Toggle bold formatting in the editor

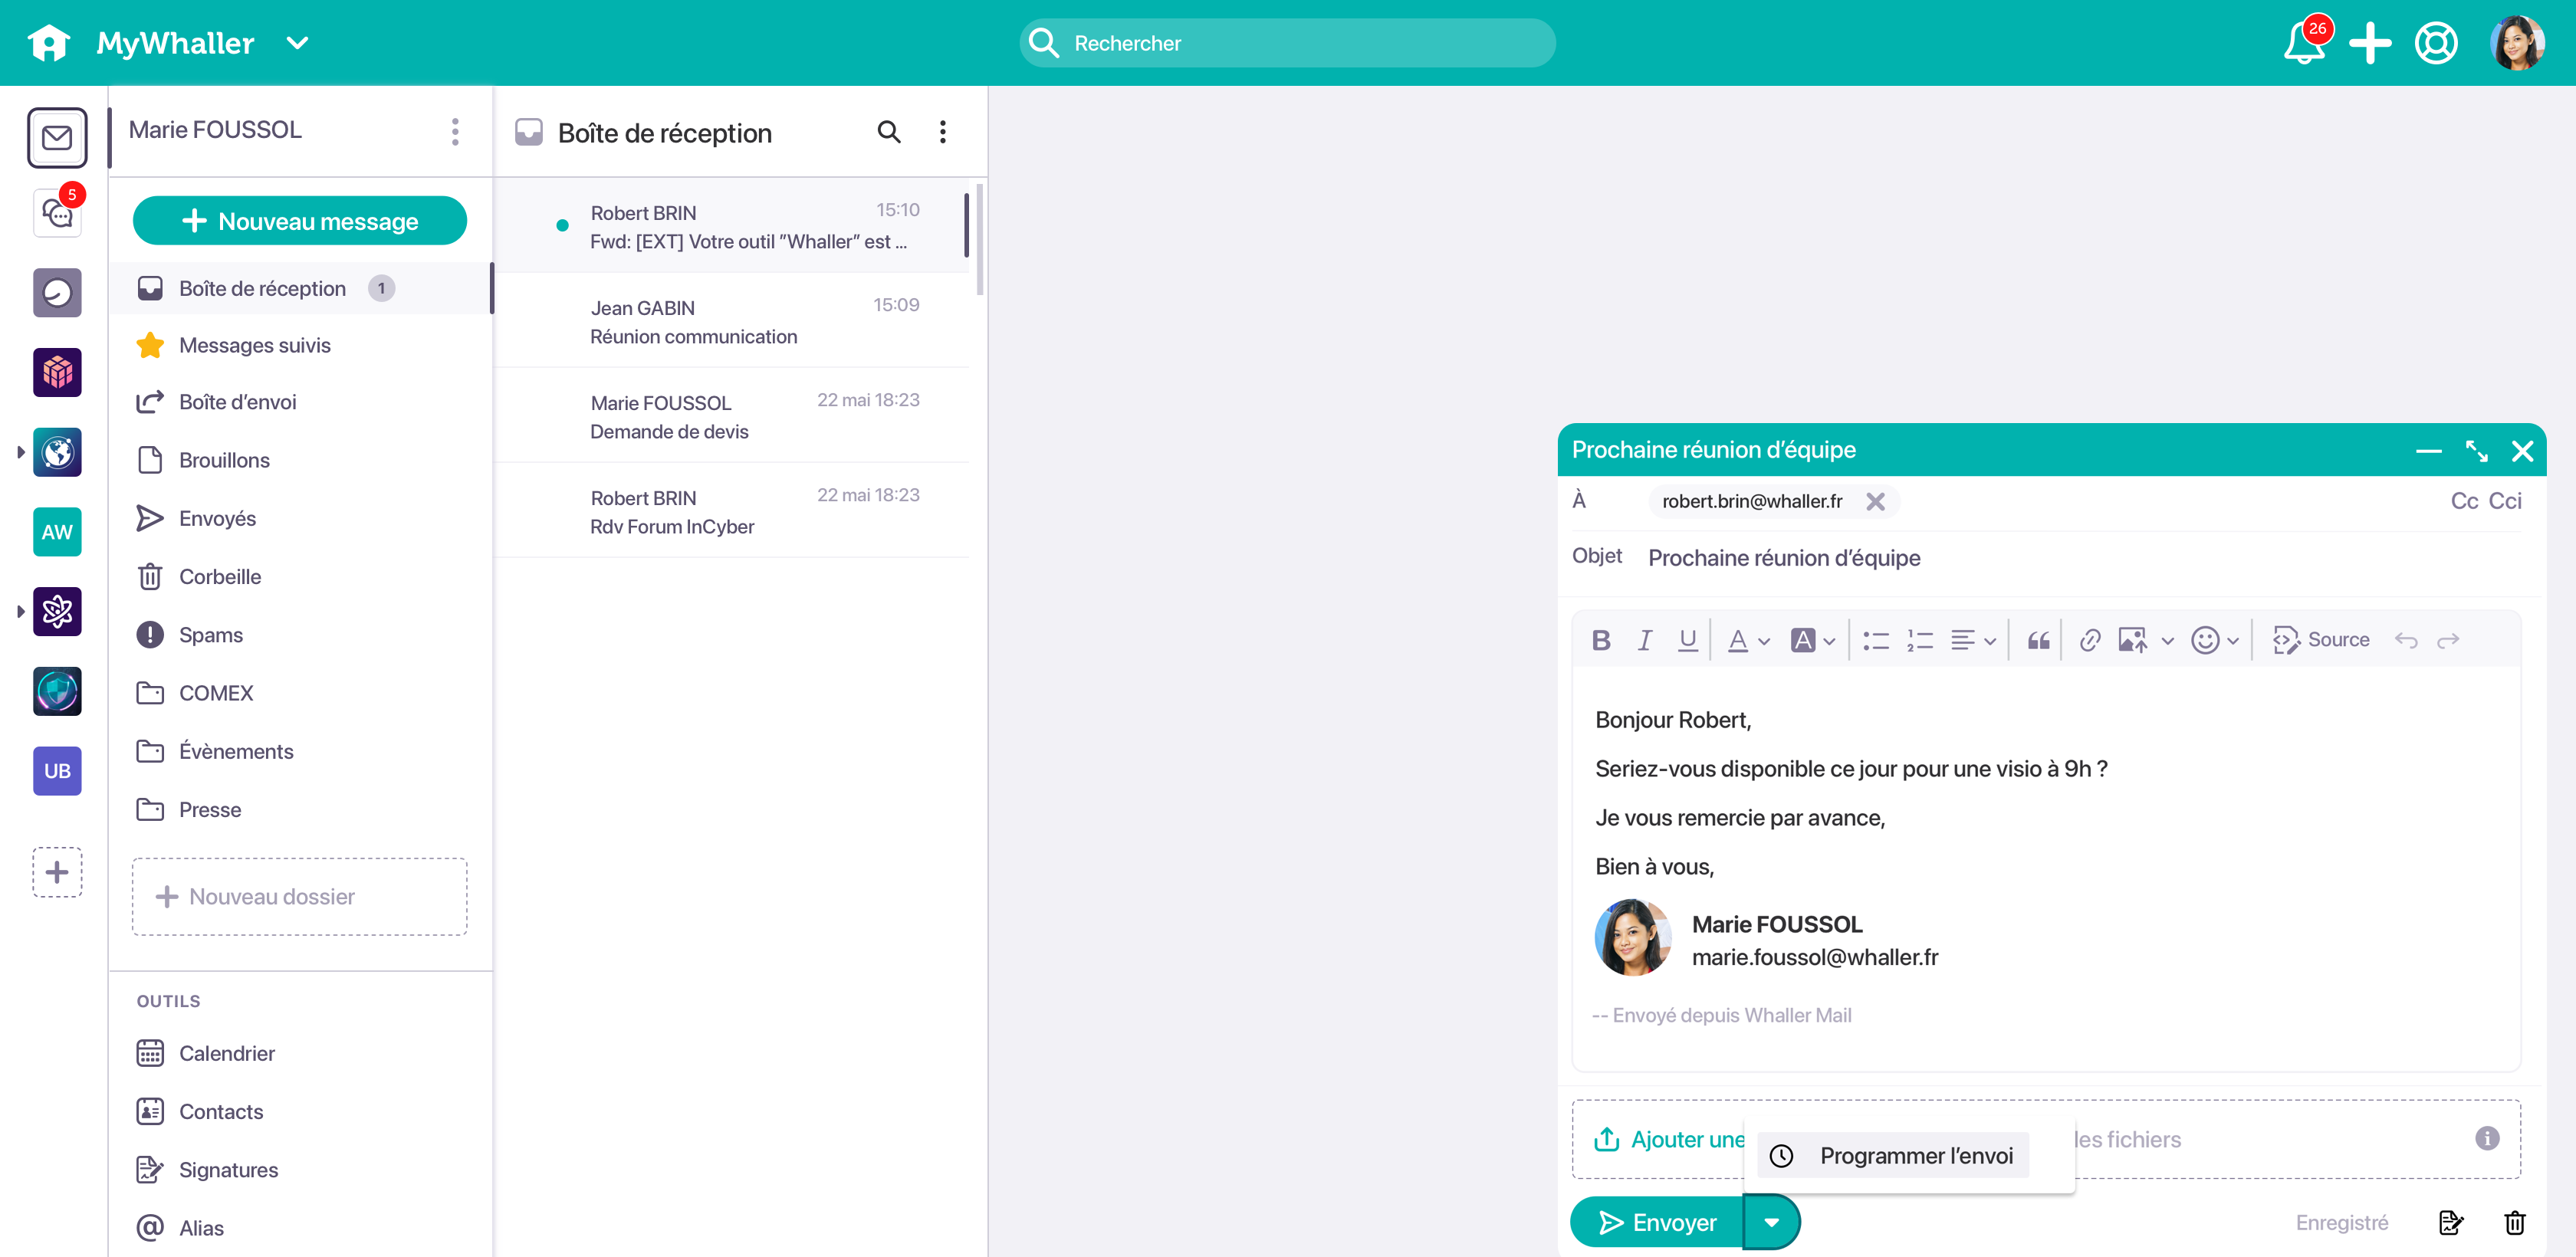[1600, 640]
